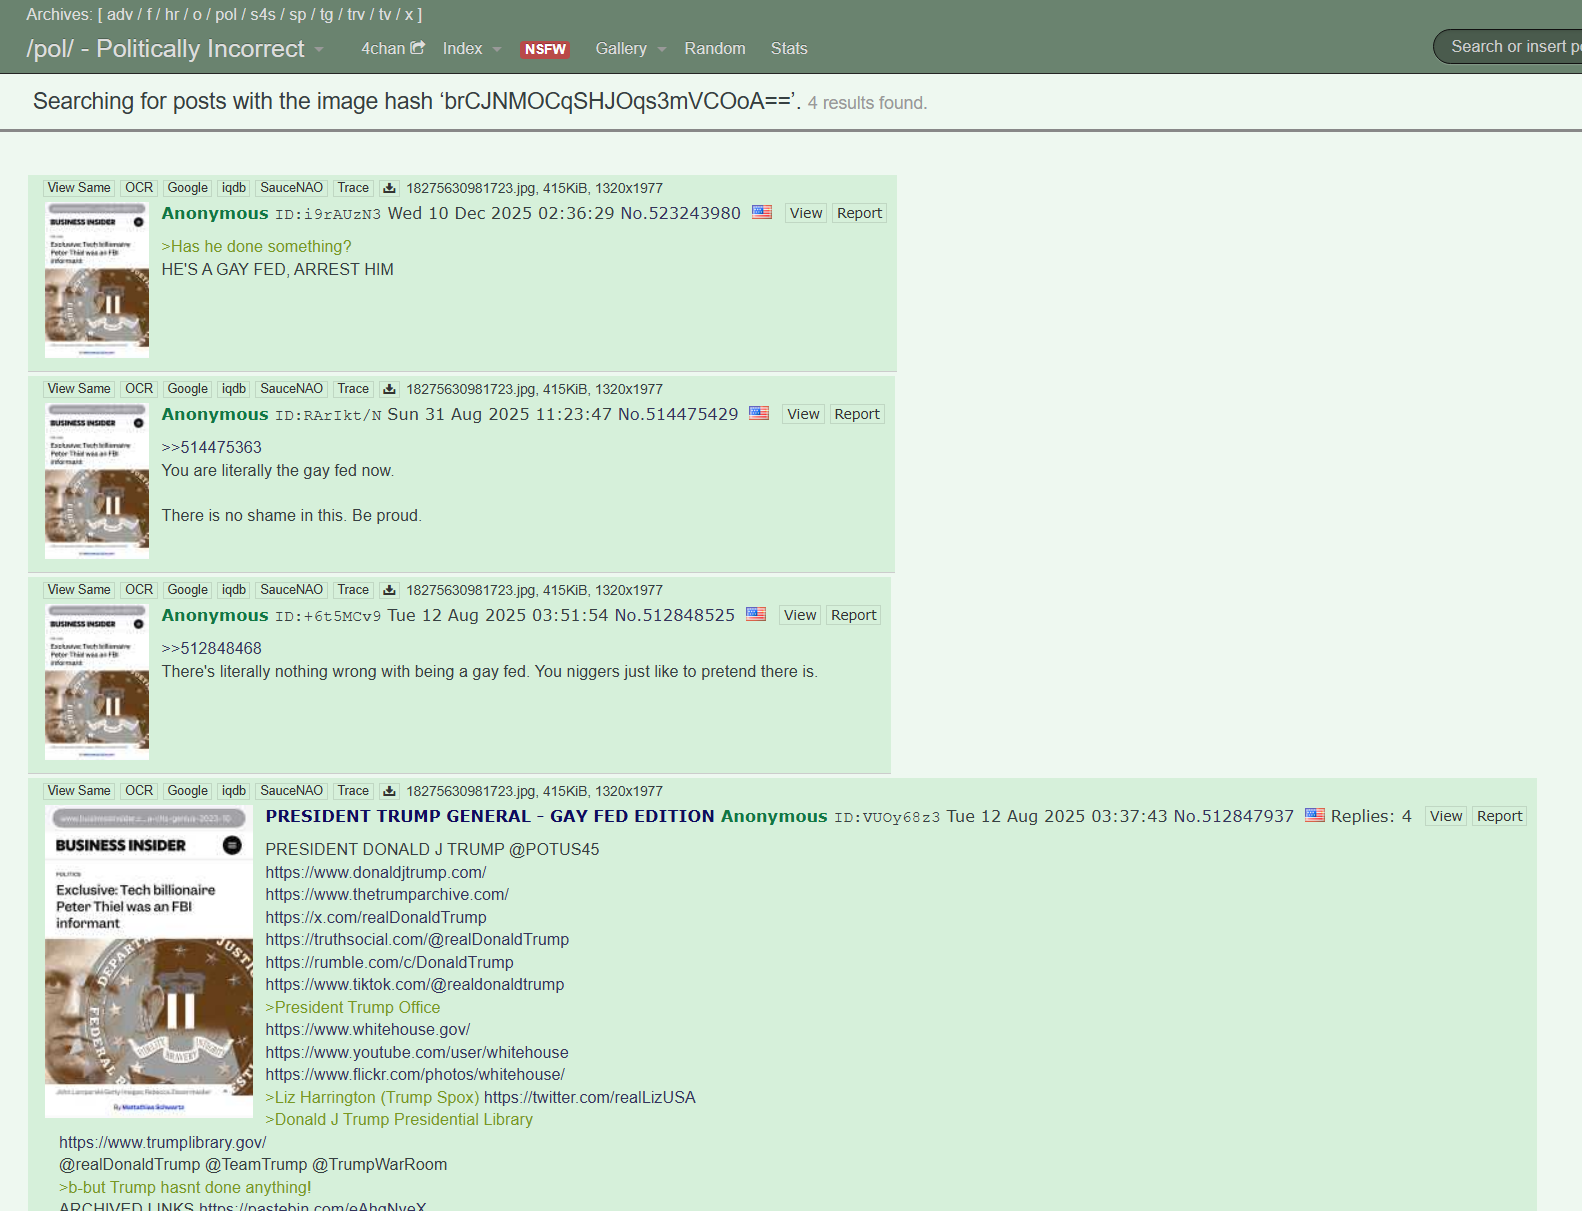This screenshot has height=1211, width=1582.
Task: Open the sp archive board link
Action: pos(298,14)
